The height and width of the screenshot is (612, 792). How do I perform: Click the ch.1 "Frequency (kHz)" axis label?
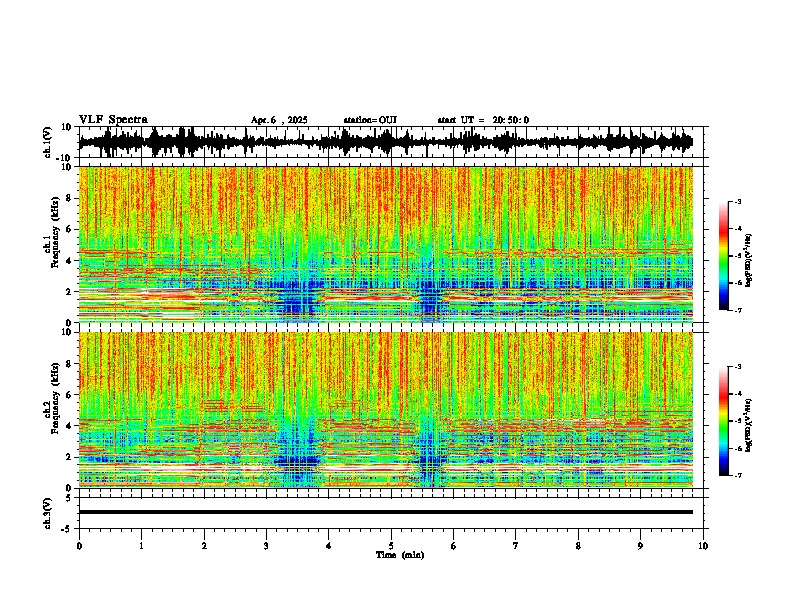(55, 232)
